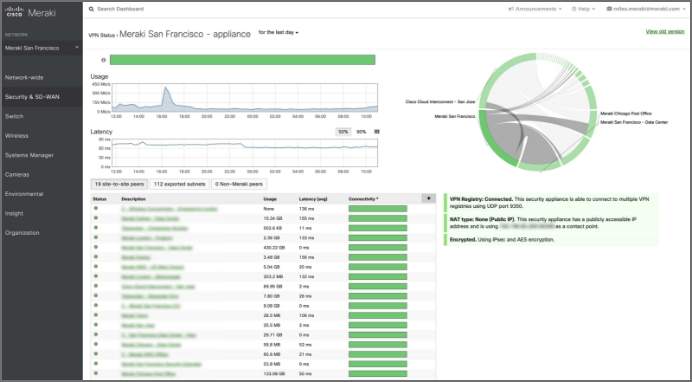This screenshot has height=382, width=692.
Task: Sort the table by Latency (avg)
Action: pos(313,199)
